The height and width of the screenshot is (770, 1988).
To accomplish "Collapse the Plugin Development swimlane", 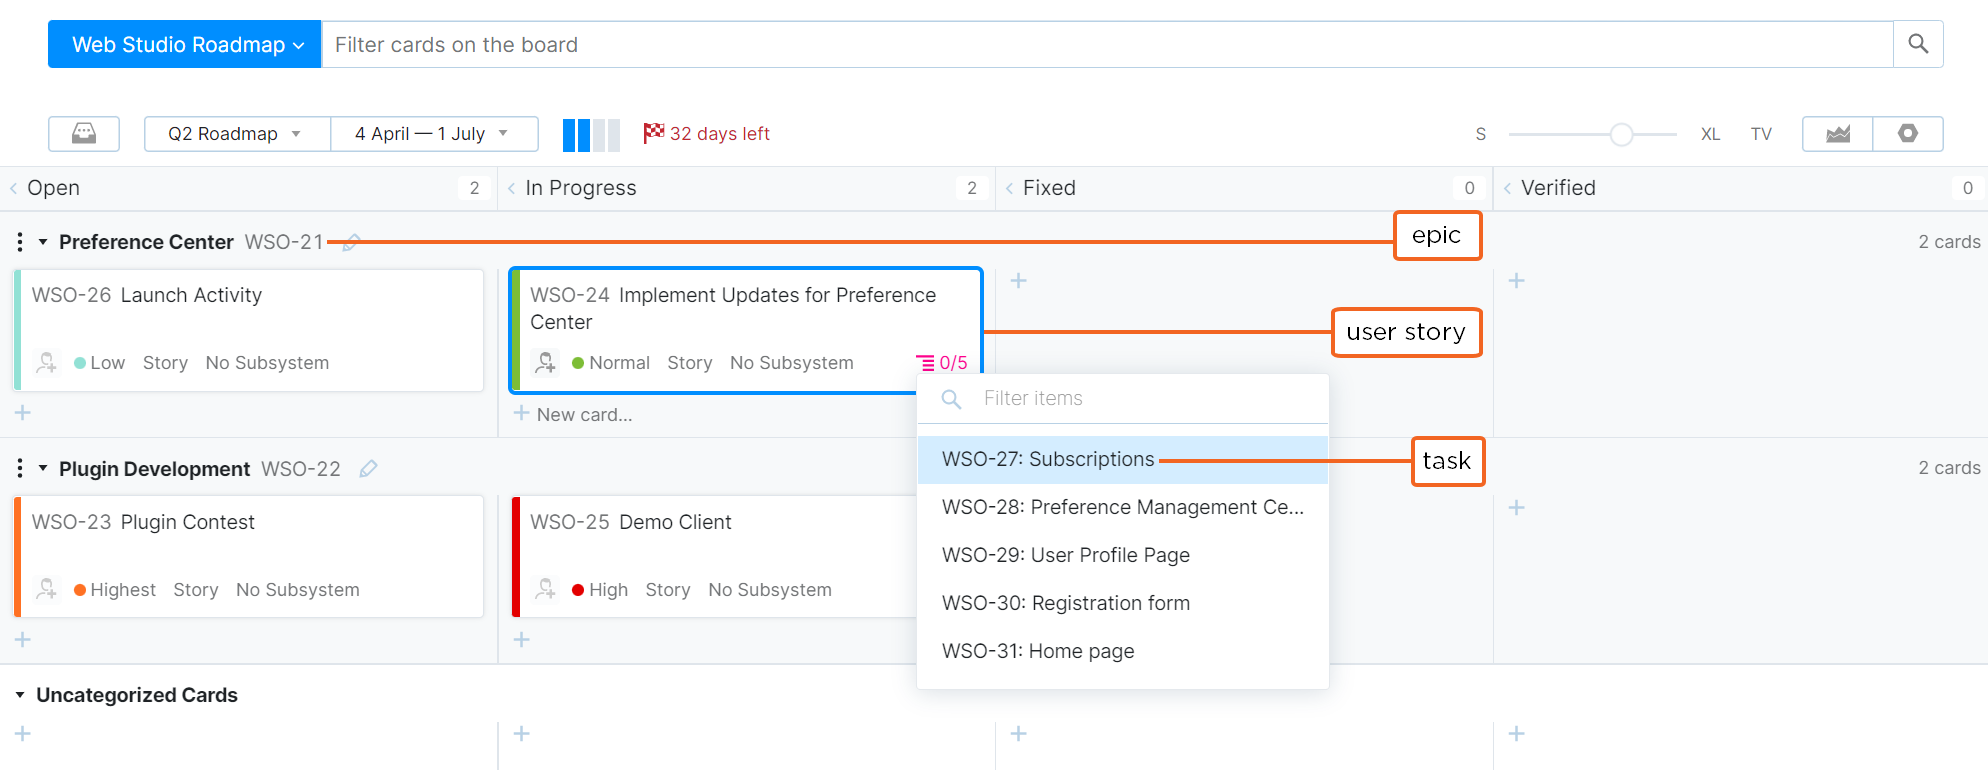I will coord(43,469).
